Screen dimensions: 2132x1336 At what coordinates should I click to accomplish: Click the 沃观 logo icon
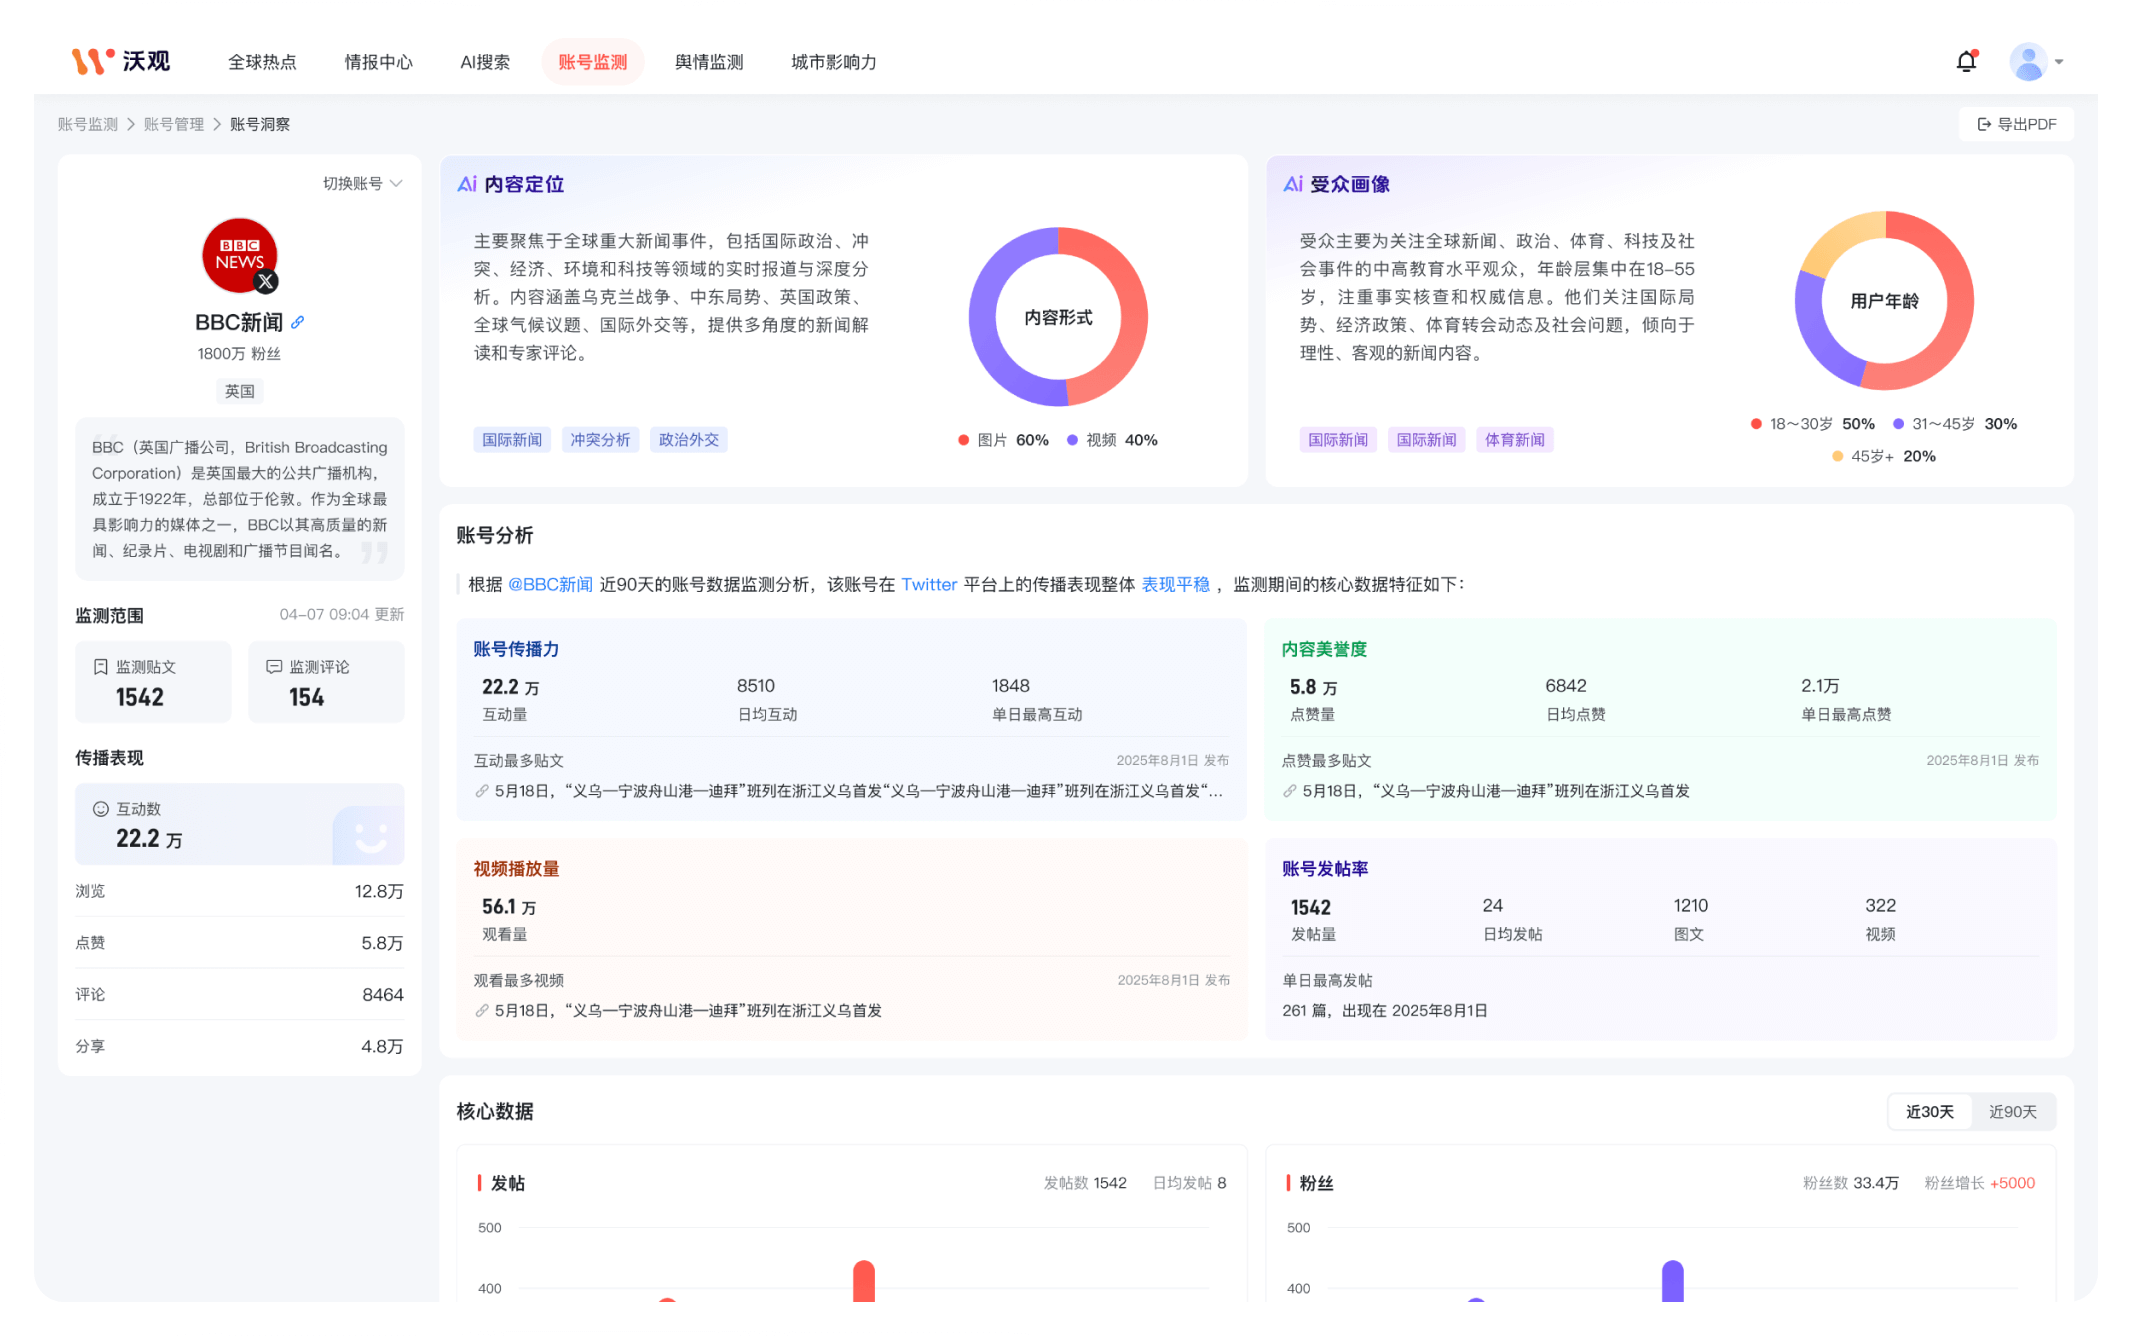(93, 62)
